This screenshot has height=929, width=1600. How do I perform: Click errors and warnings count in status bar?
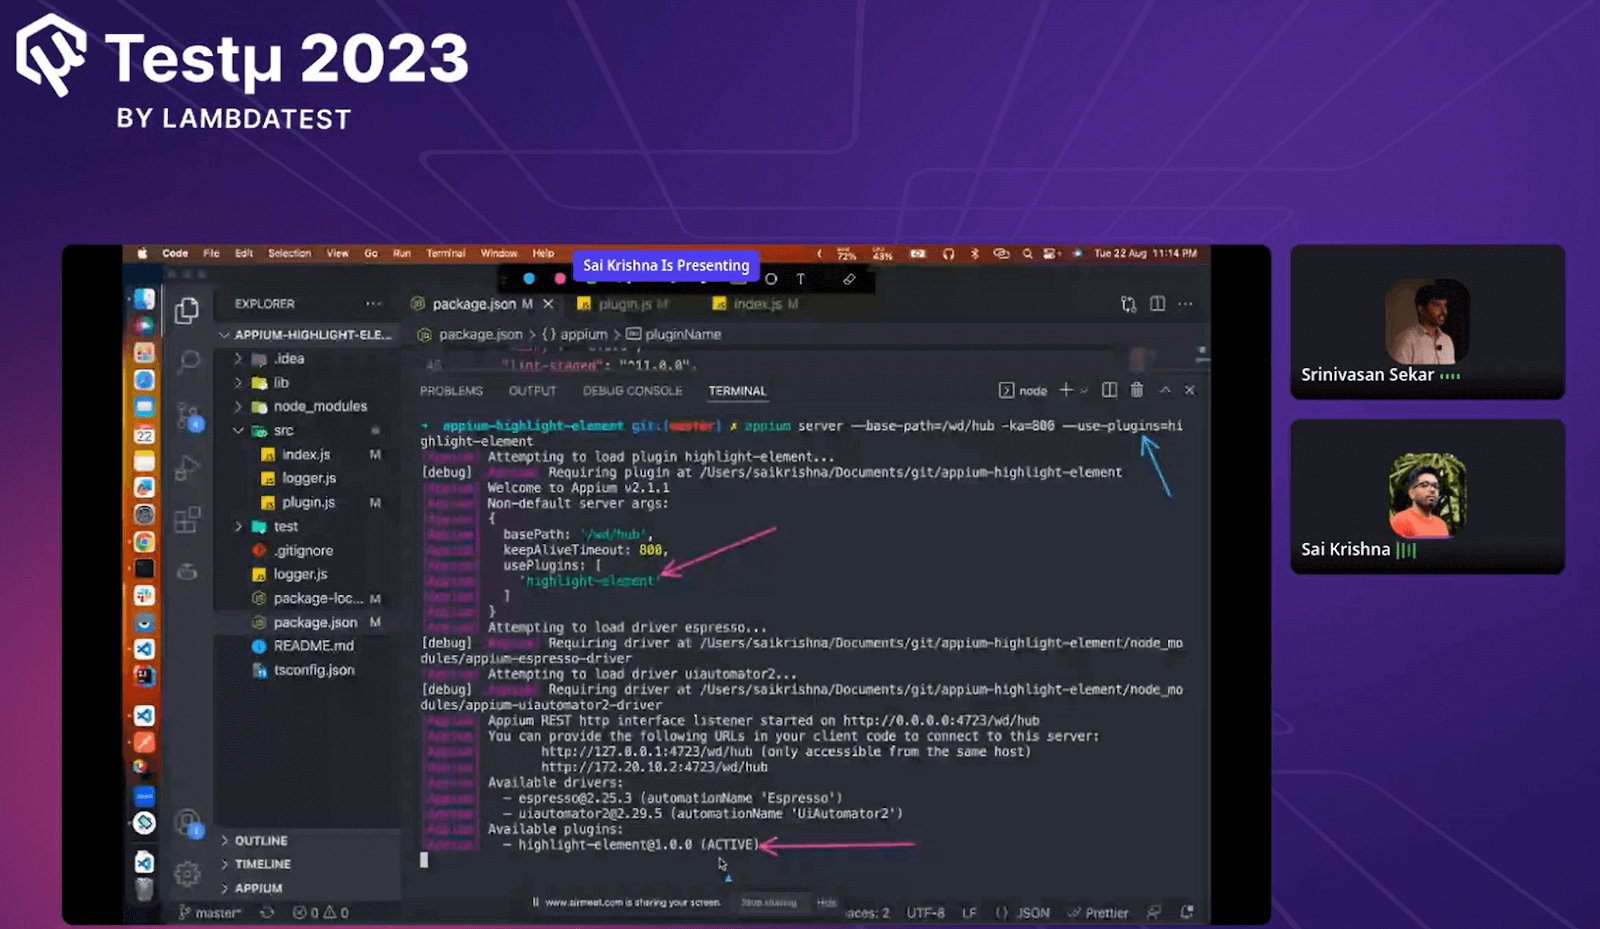pyautogui.click(x=321, y=912)
